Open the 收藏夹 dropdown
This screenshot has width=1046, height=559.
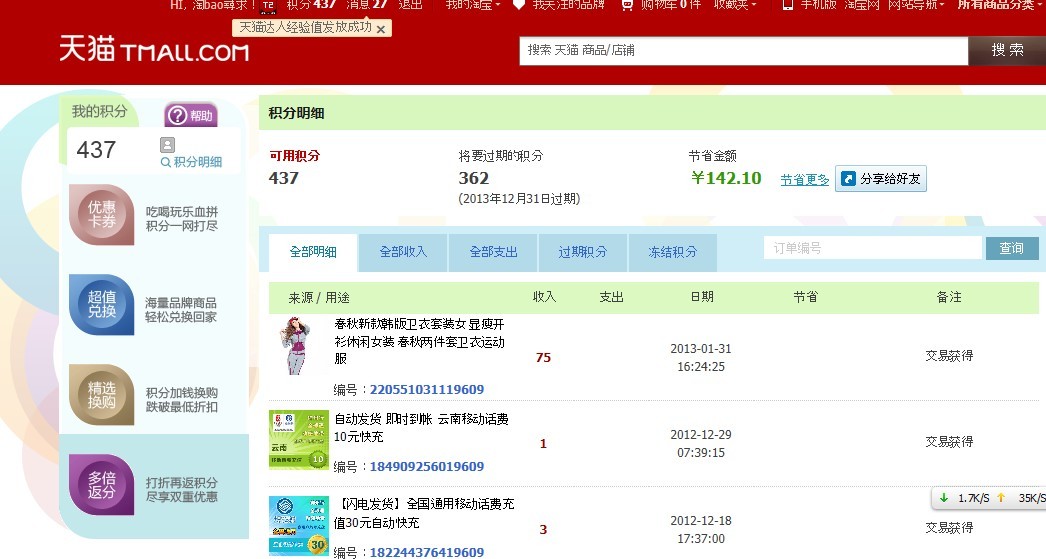(x=735, y=5)
